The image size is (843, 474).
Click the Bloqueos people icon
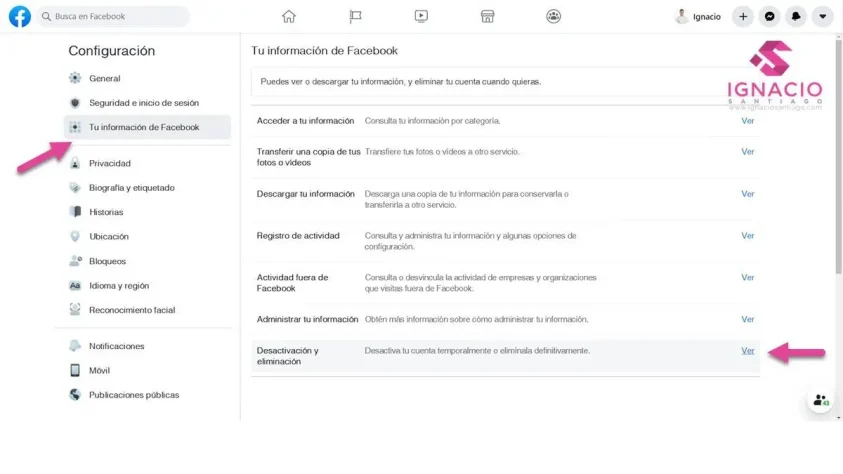click(x=75, y=261)
